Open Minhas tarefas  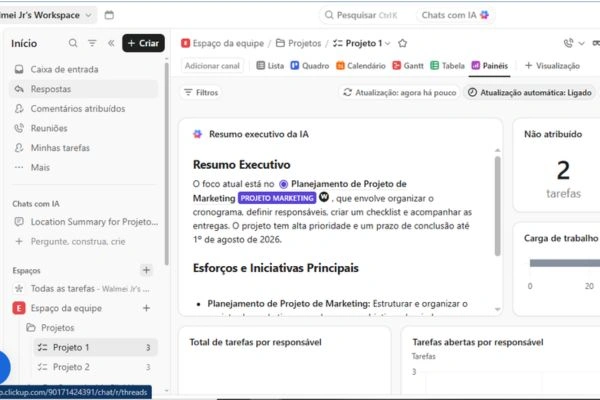click(83, 148)
